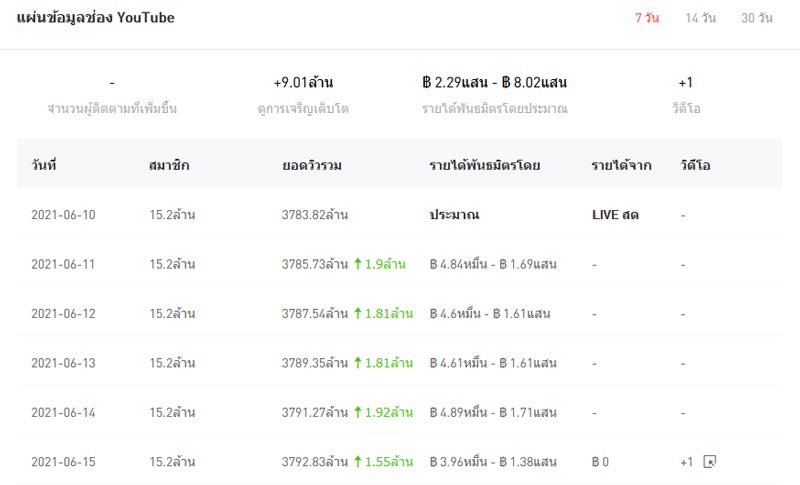This screenshot has height=485, width=800.
Task: Click revenue ฿4.89หมื่น - ฿1.71แสน
Action: (493, 413)
